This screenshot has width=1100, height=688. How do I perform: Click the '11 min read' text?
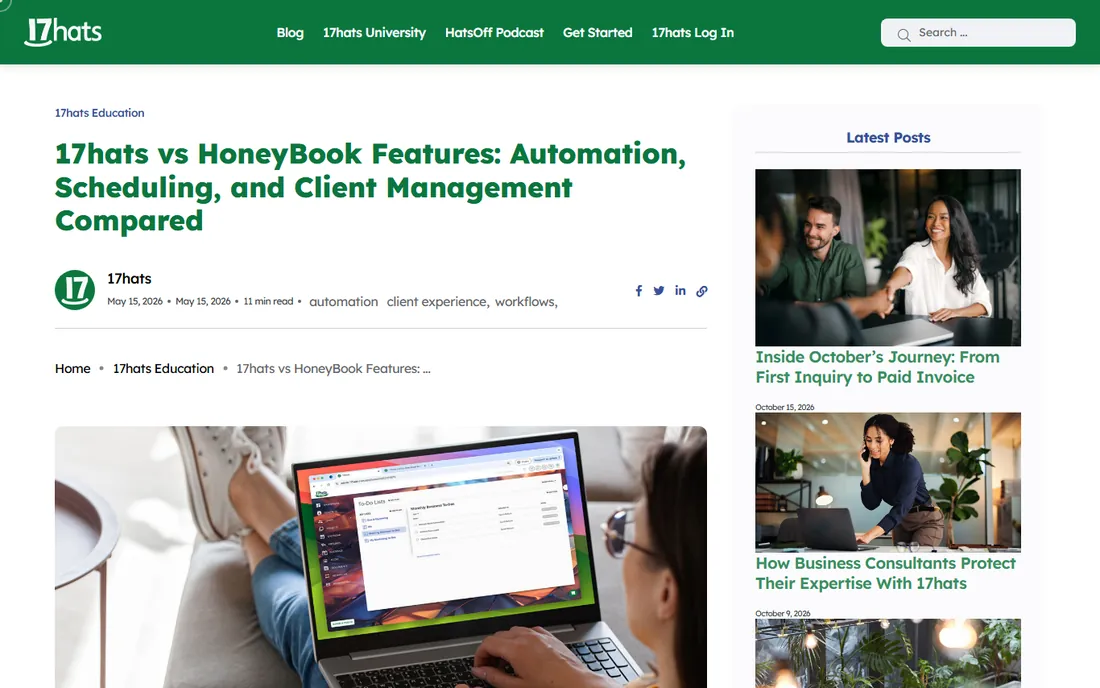click(x=268, y=302)
